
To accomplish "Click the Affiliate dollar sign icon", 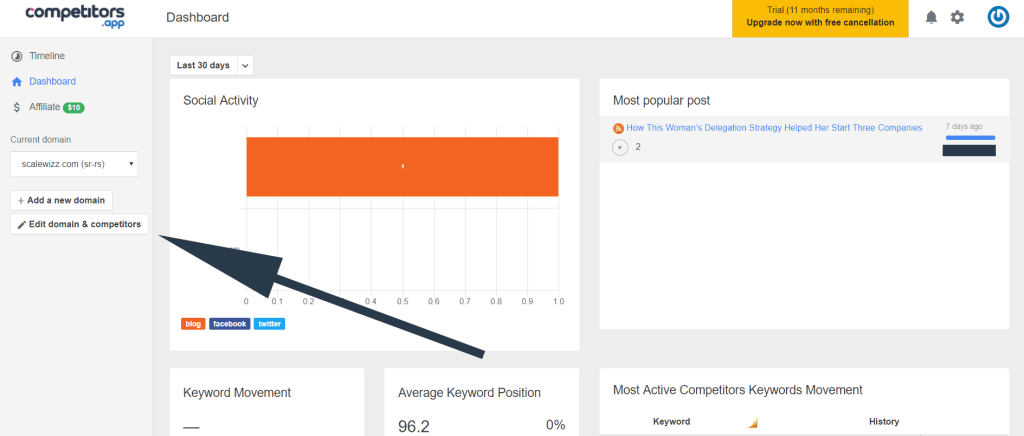I will click(17, 107).
